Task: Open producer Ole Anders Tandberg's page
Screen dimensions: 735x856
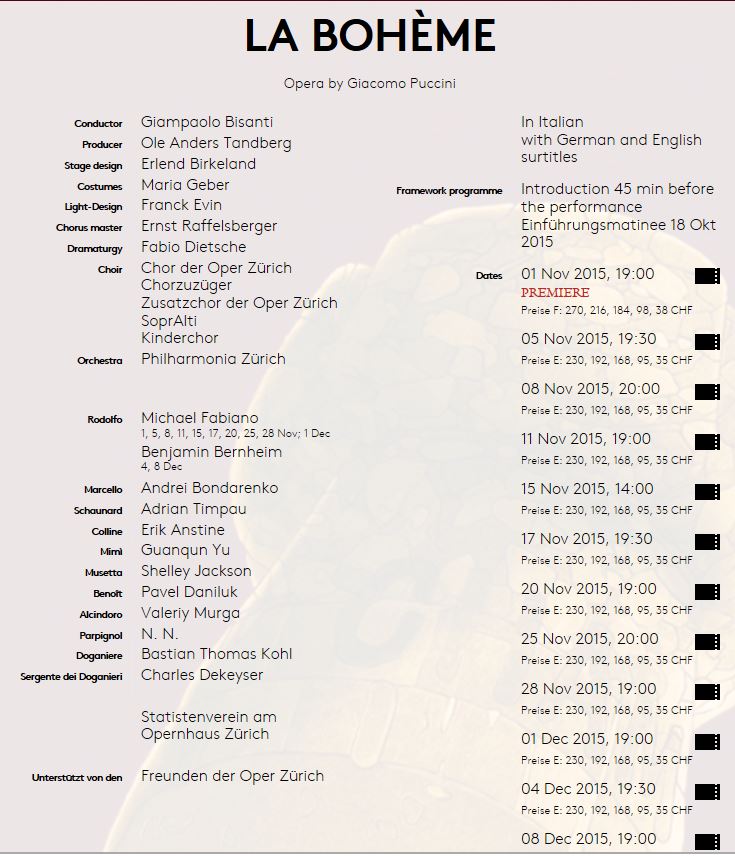Action: tap(216, 143)
